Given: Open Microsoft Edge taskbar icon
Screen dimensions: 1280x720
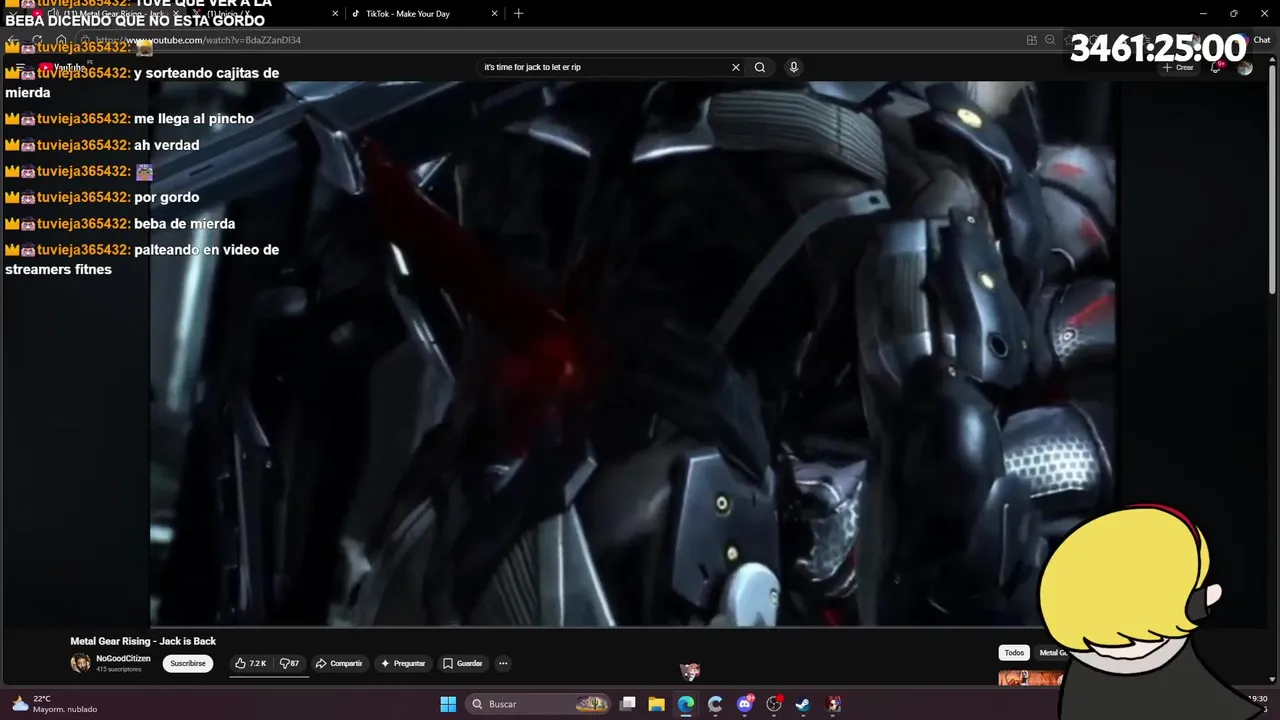Looking at the screenshot, I should [685, 704].
